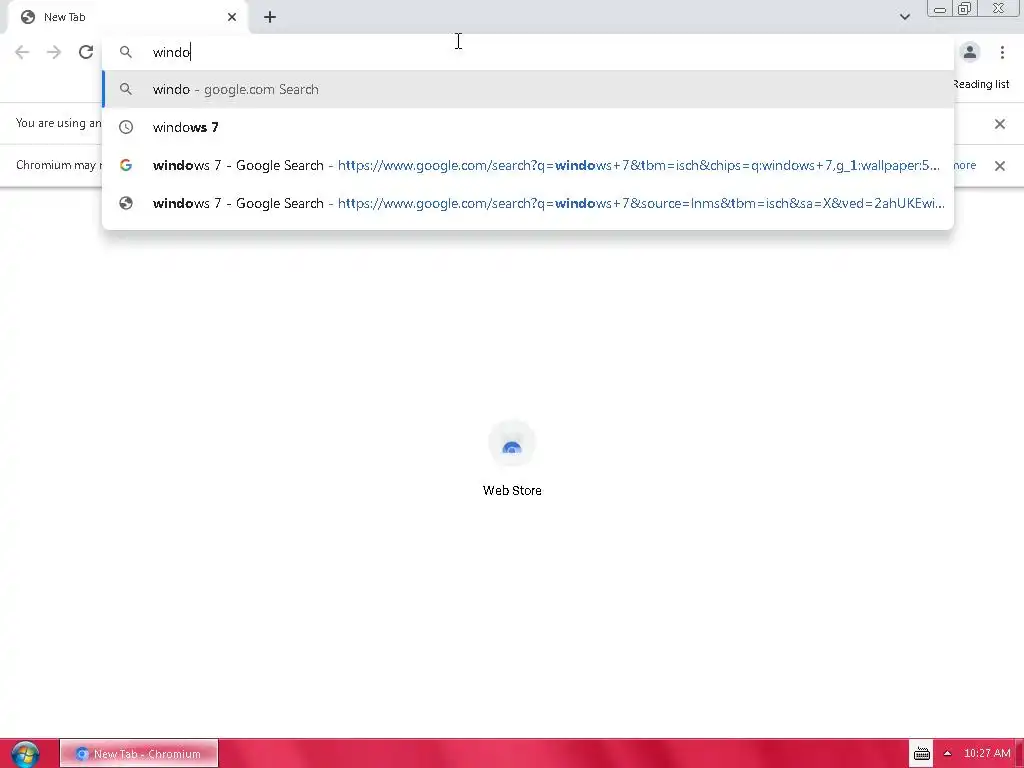The width and height of the screenshot is (1024, 768).
Task: Show hidden system tray icons
Action: (x=947, y=754)
